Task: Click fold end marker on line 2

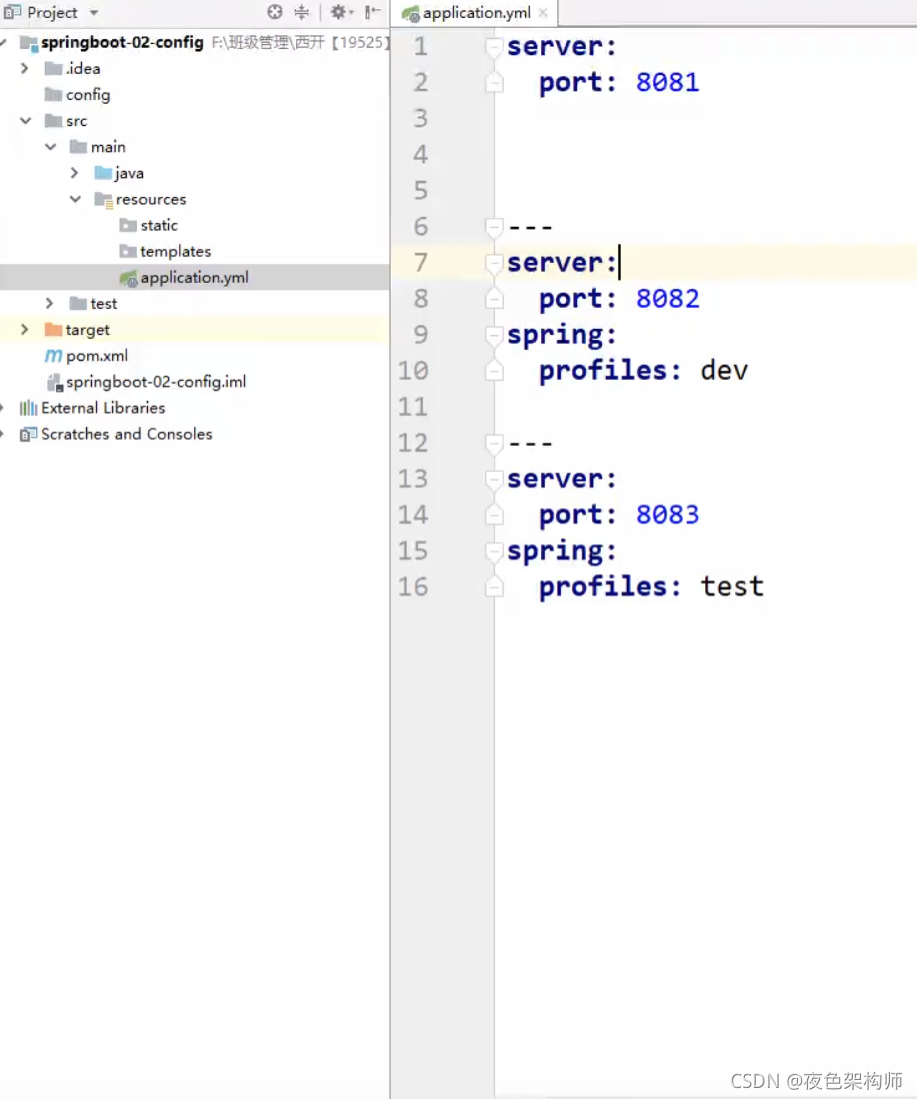Action: [494, 83]
